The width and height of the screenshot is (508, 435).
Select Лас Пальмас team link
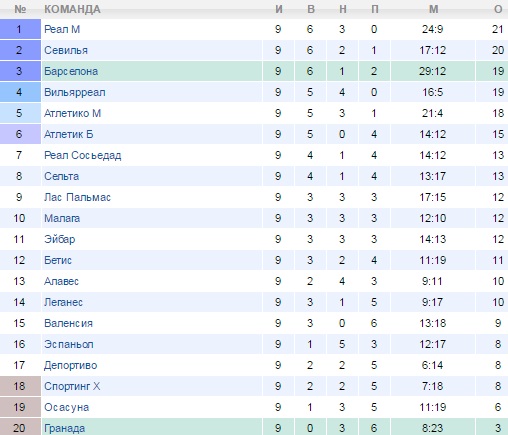pos(77,197)
